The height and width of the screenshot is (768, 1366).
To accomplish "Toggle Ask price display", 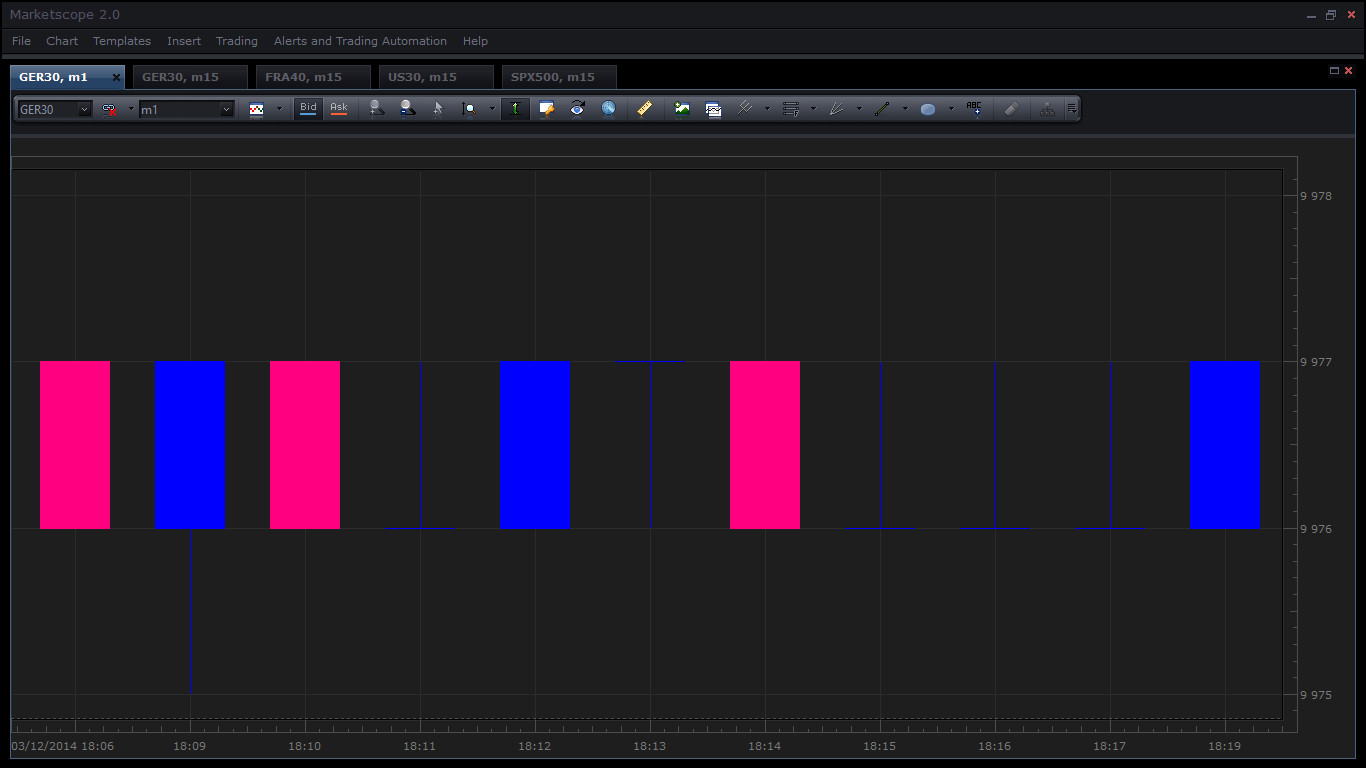I will pos(339,108).
